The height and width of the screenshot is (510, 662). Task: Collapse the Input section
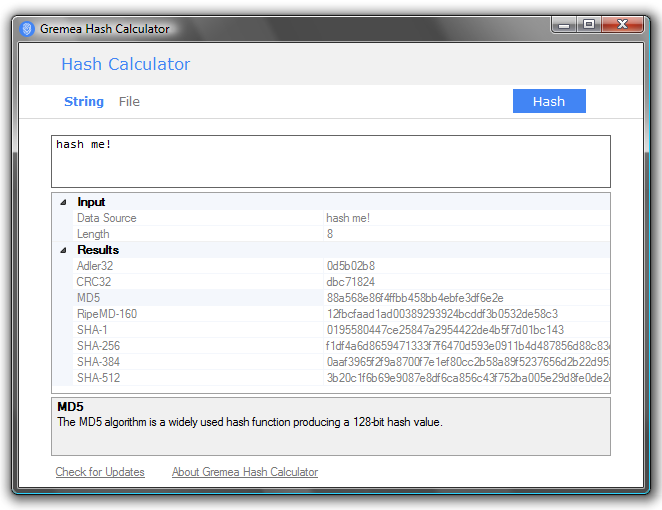click(63, 202)
